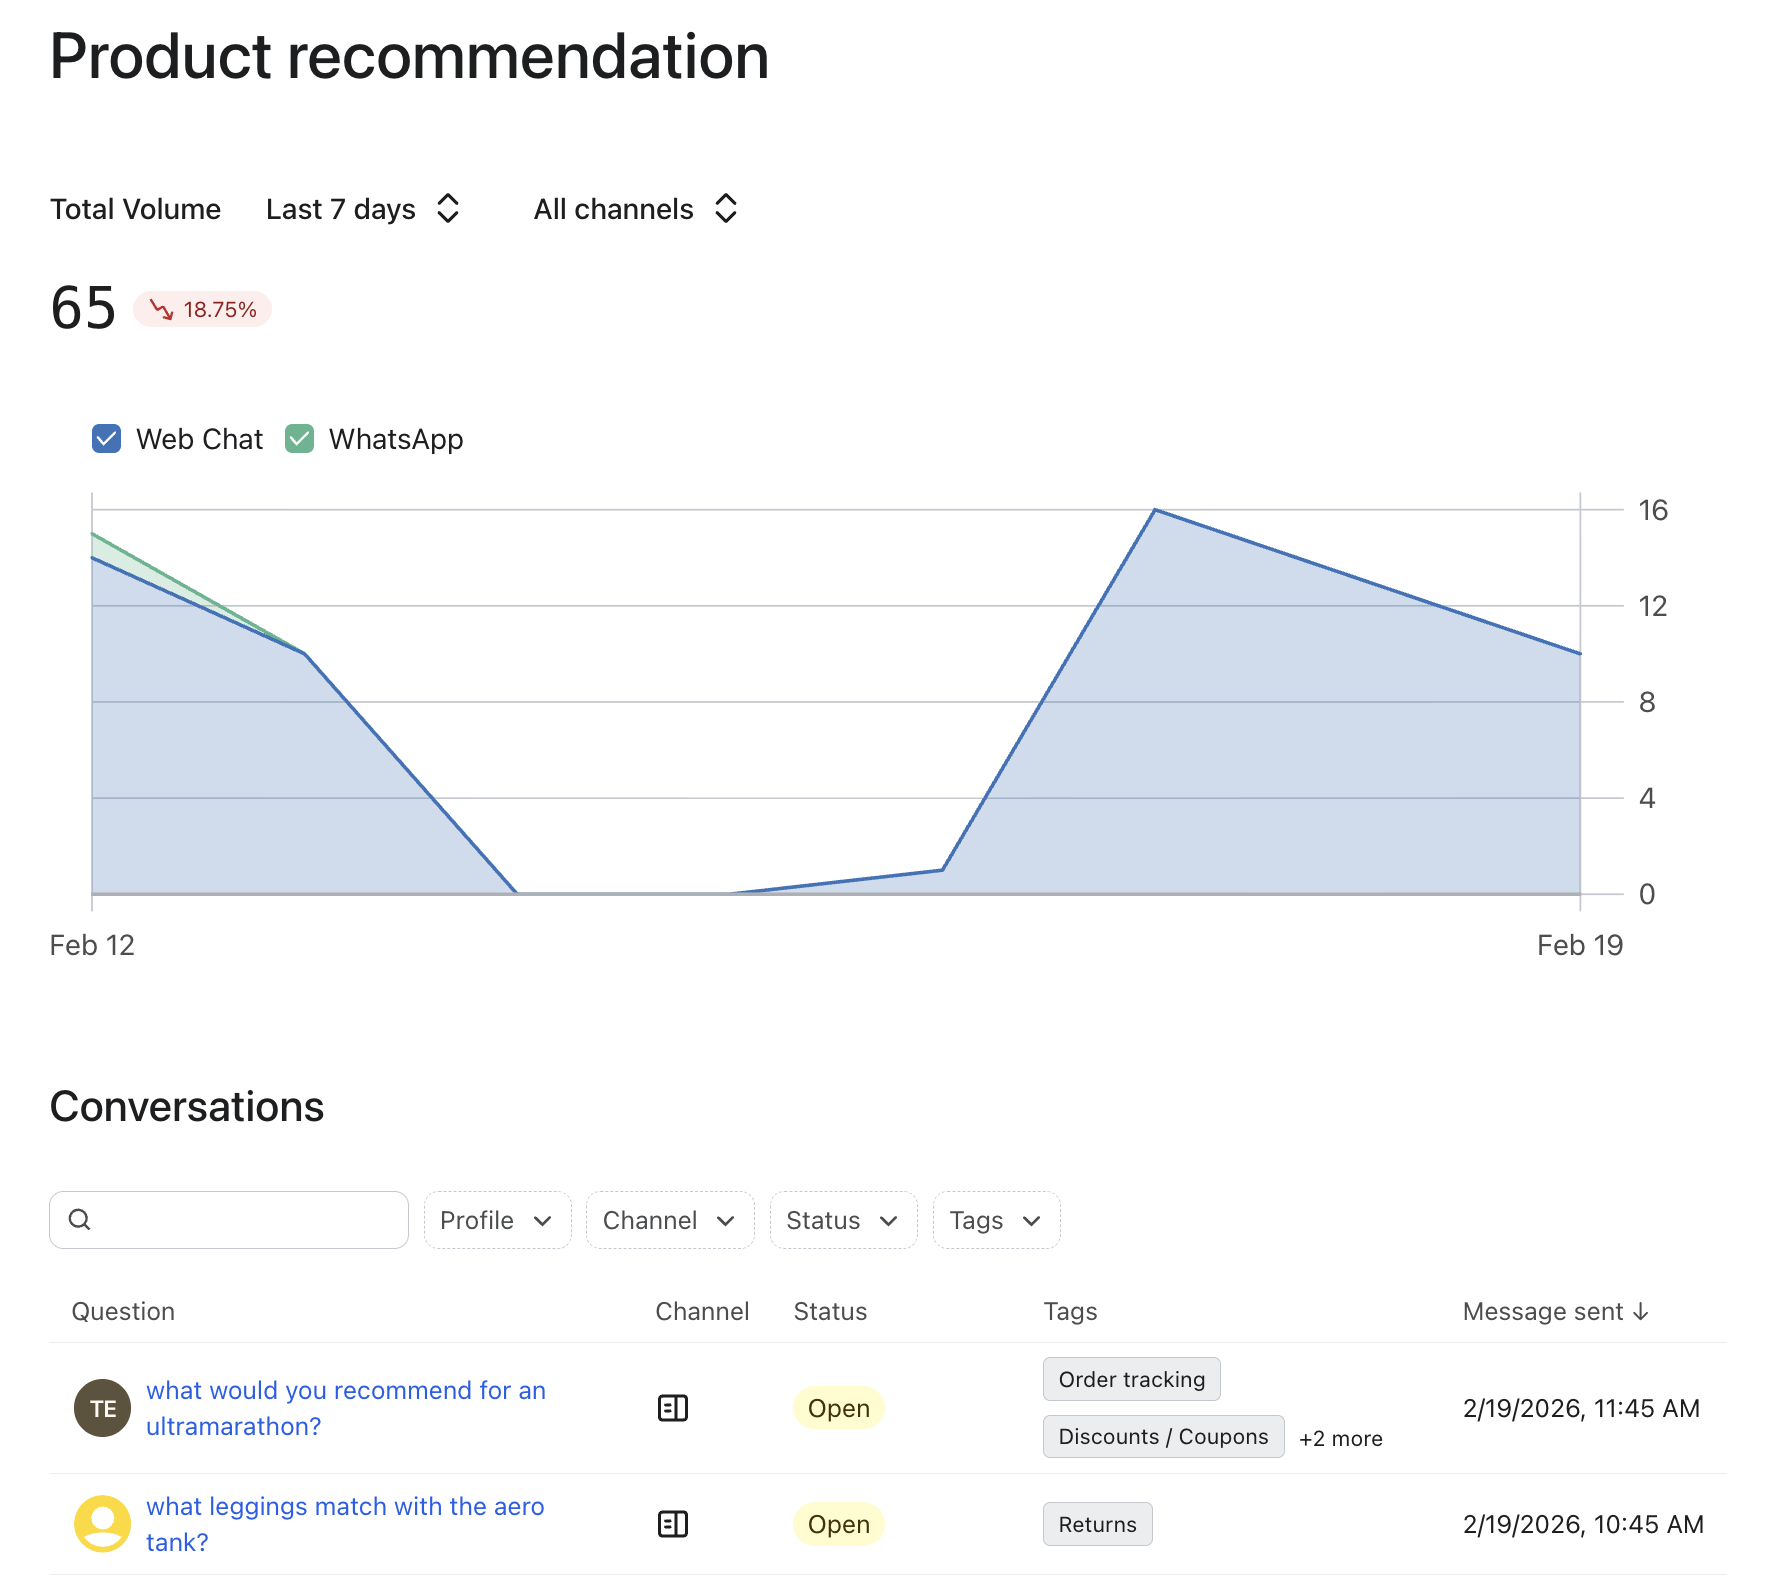1792x1586 pixels.
Task: Click the yellow user avatar icon
Action: tap(102, 1524)
